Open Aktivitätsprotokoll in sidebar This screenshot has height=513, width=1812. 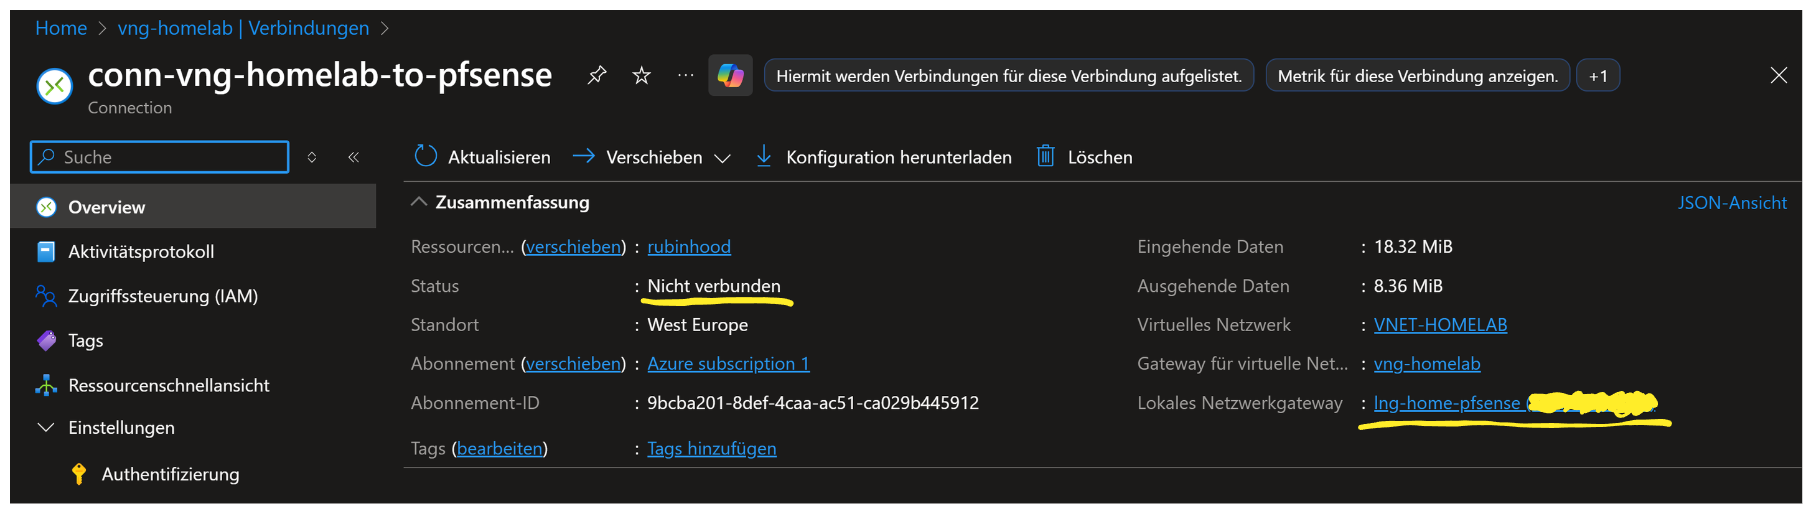pyautogui.click(x=141, y=252)
